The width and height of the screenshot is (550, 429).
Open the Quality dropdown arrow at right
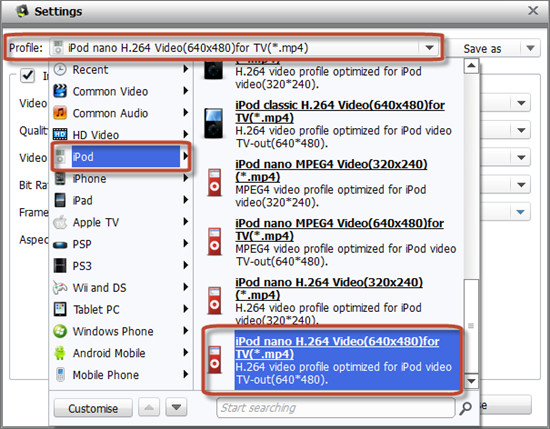point(521,130)
